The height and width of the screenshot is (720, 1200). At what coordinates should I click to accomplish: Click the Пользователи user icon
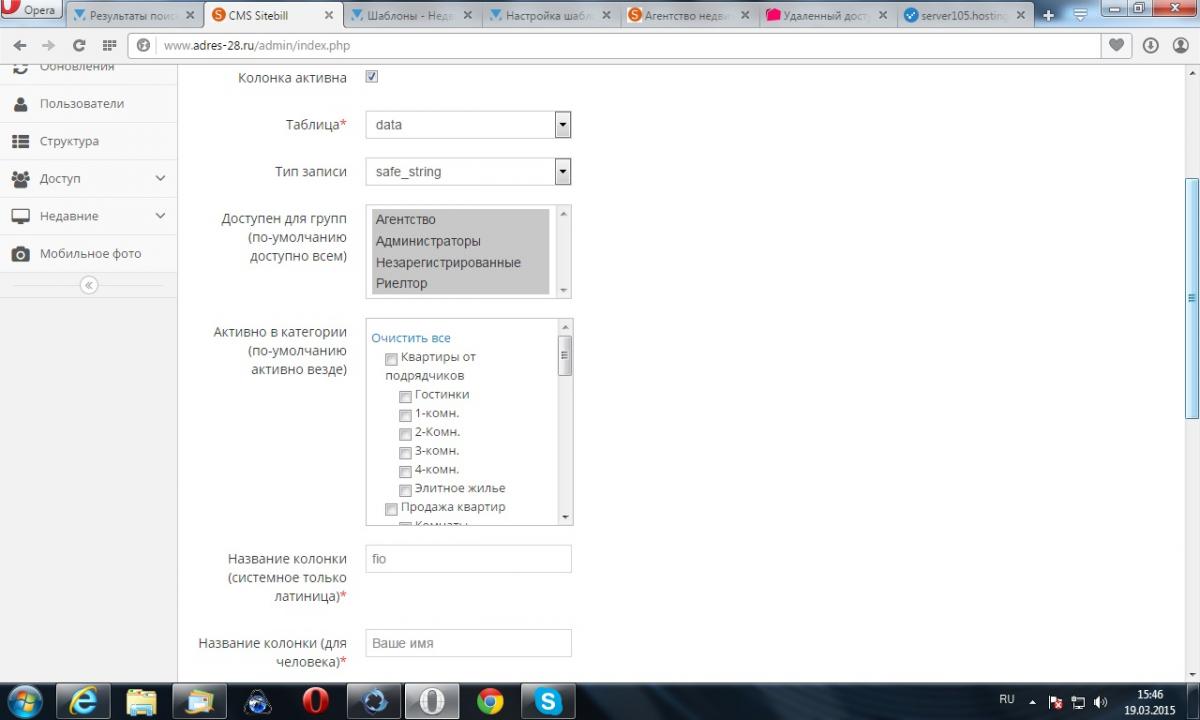pos(20,104)
